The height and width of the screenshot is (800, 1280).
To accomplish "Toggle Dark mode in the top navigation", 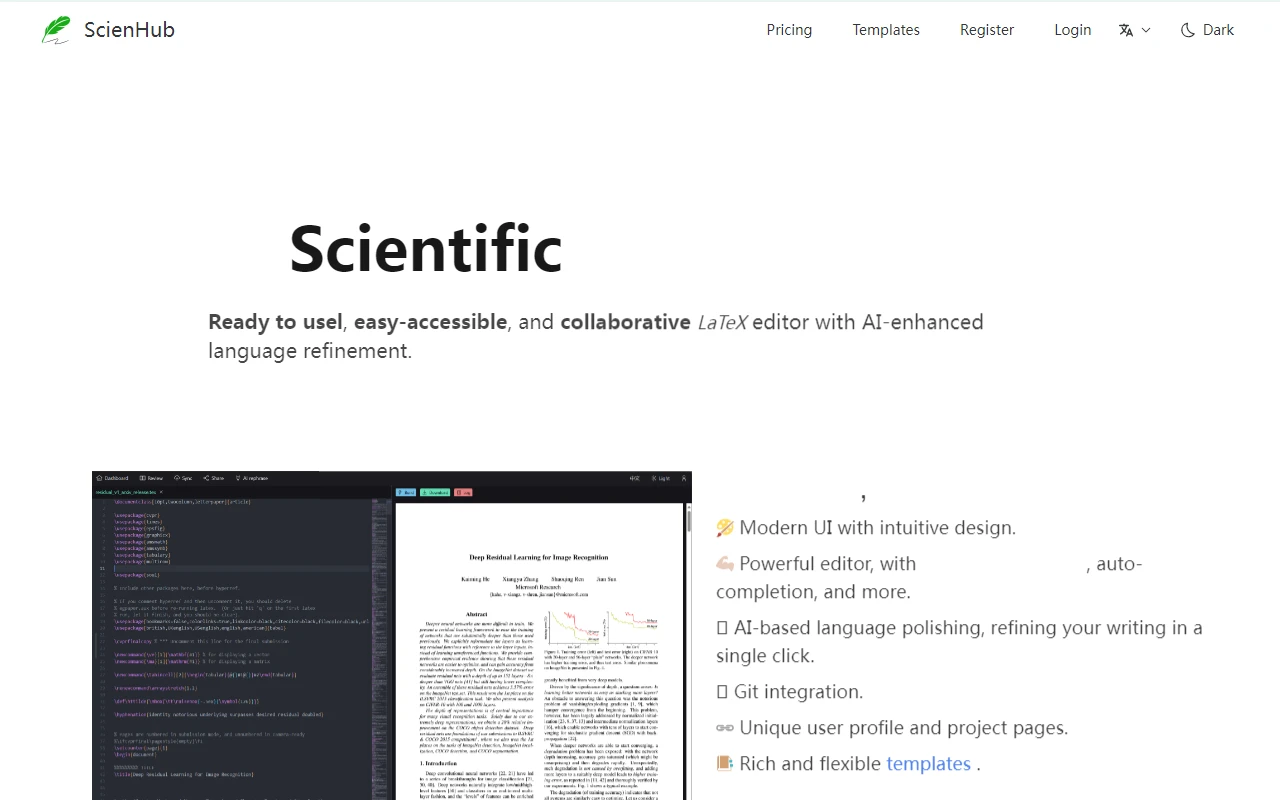I will point(1207,30).
